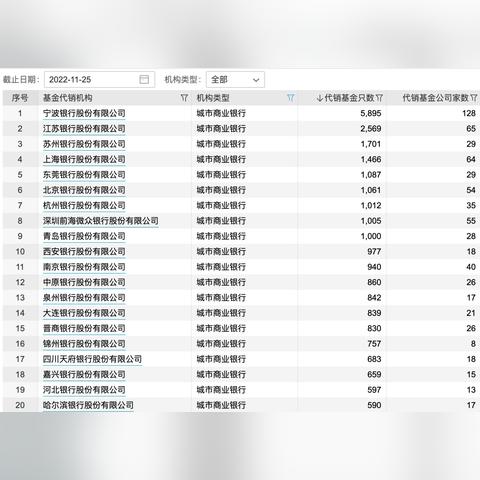The image size is (480, 480).
Task: Select 城市商业银行 in 宁波银行 row
Action: (x=221, y=113)
